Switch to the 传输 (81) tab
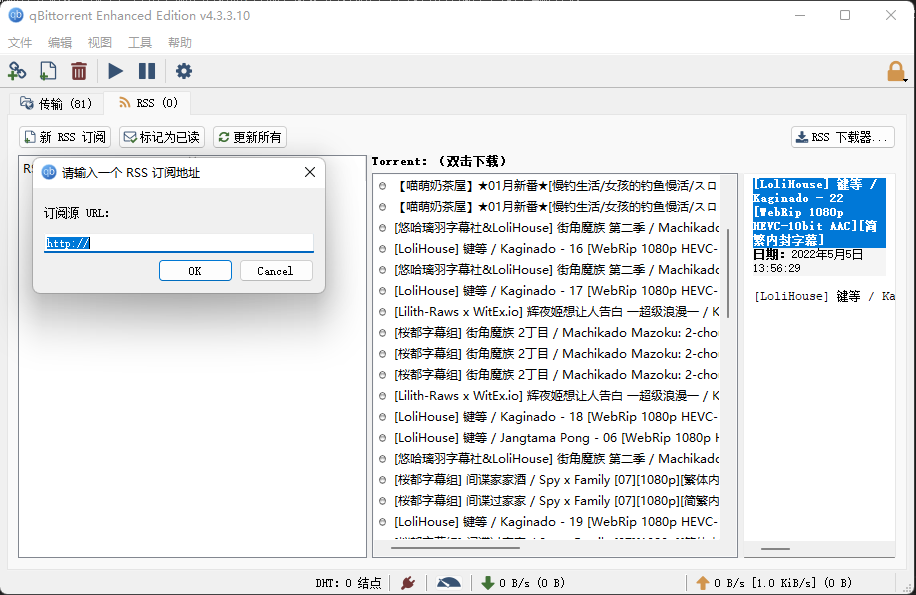The width and height of the screenshot is (916, 595). click(56, 103)
